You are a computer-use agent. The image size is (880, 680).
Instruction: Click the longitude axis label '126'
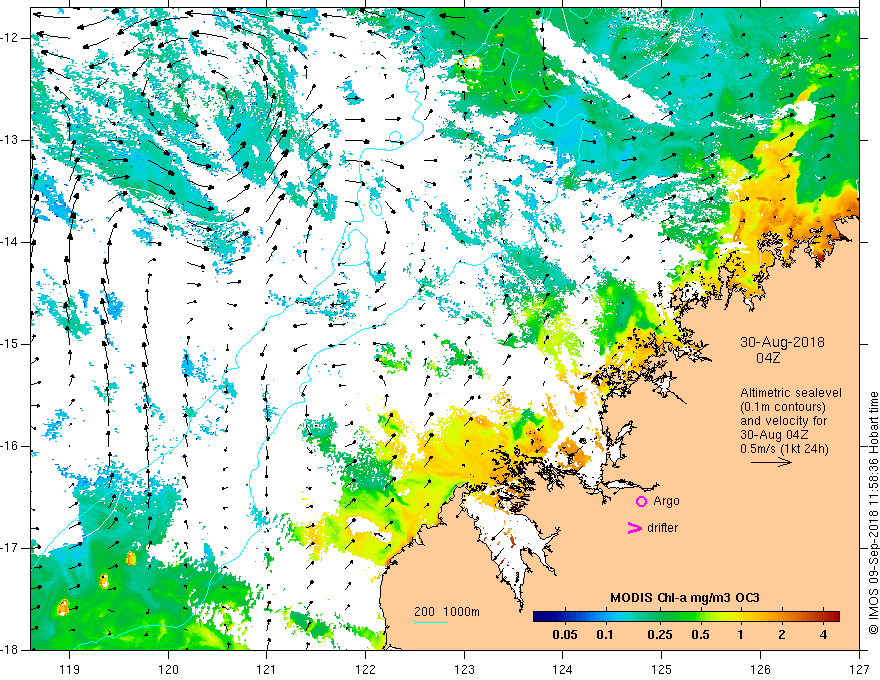coord(760,669)
